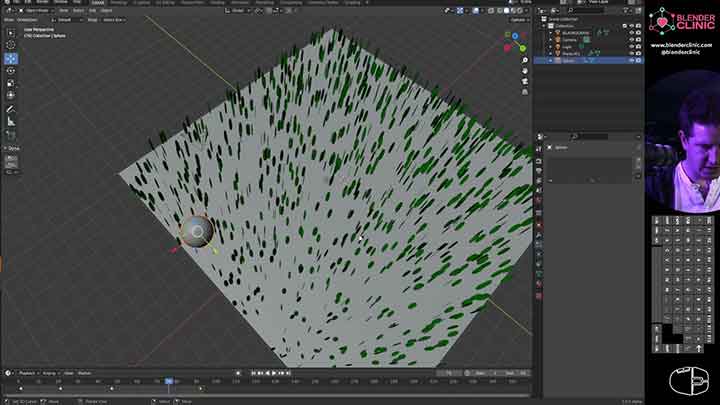This screenshot has width=720, height=405.
Task: Open the timeline Marker menu
Action: pos(84,373)
